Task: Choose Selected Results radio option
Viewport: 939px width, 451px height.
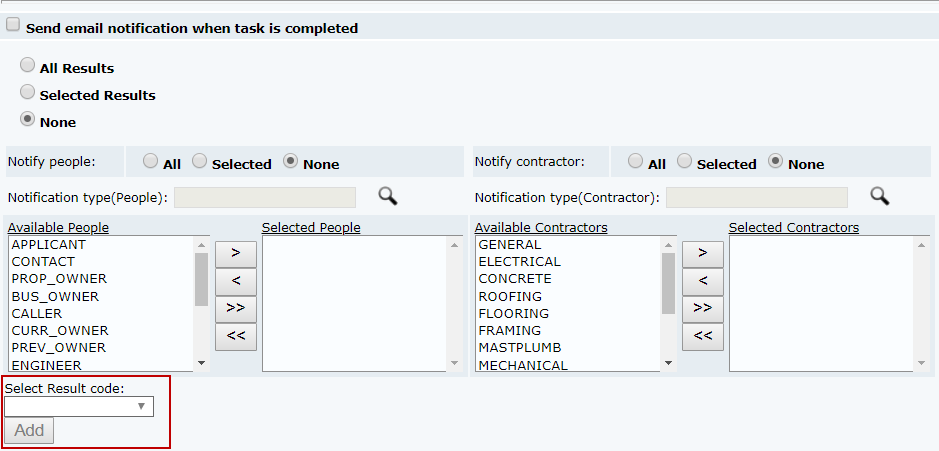Action: tap(28, 92)
